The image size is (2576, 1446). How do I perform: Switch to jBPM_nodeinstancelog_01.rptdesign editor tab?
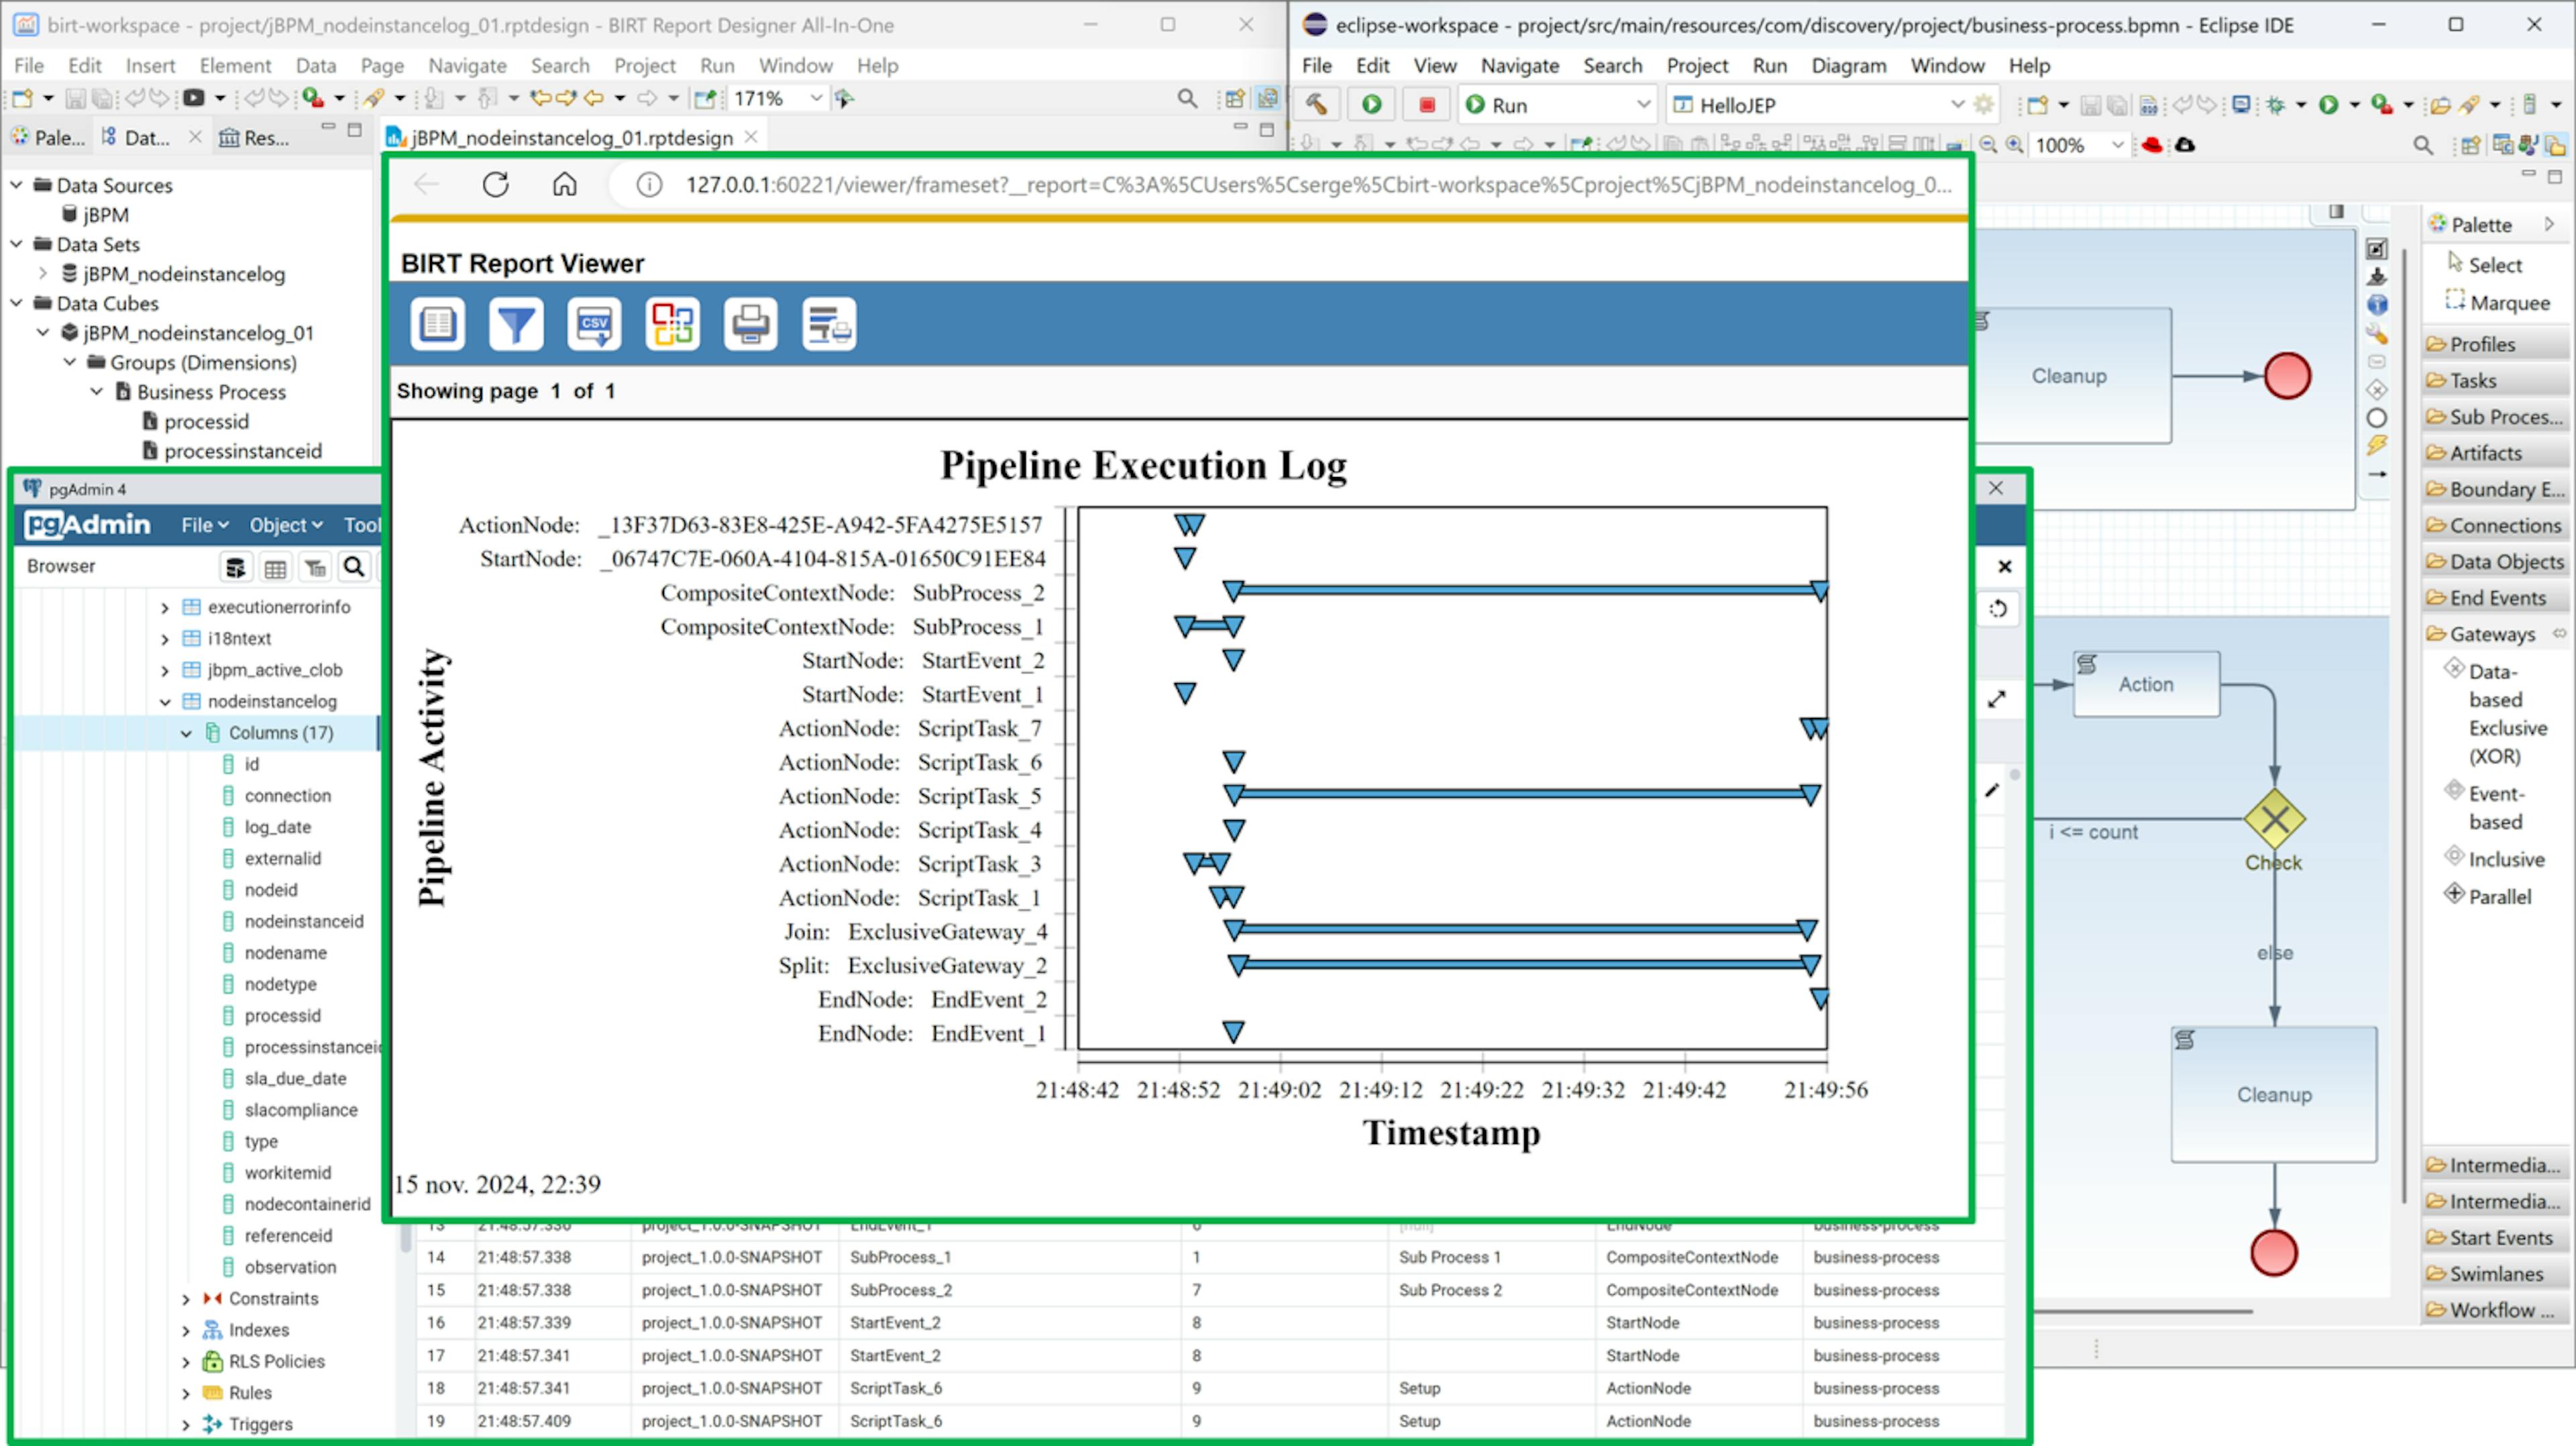coord(572,138)
